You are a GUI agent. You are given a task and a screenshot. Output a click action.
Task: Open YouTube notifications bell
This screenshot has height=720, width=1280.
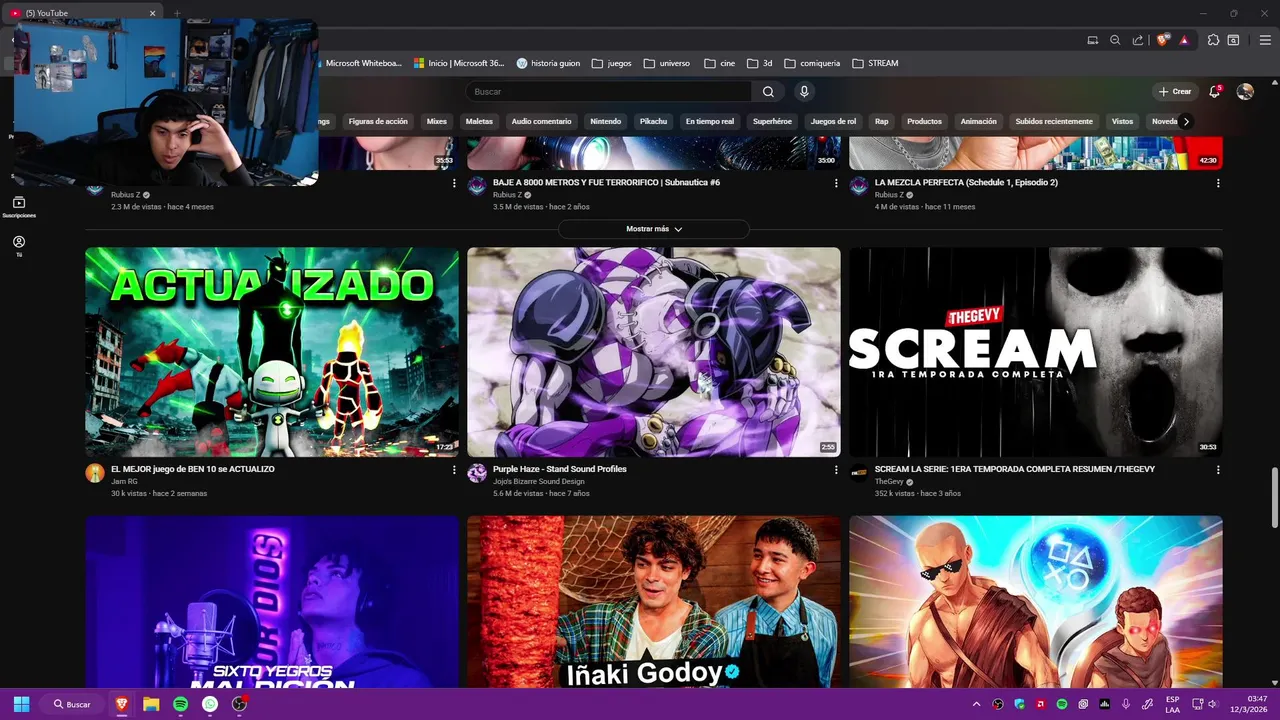[x=1215, y=91]
